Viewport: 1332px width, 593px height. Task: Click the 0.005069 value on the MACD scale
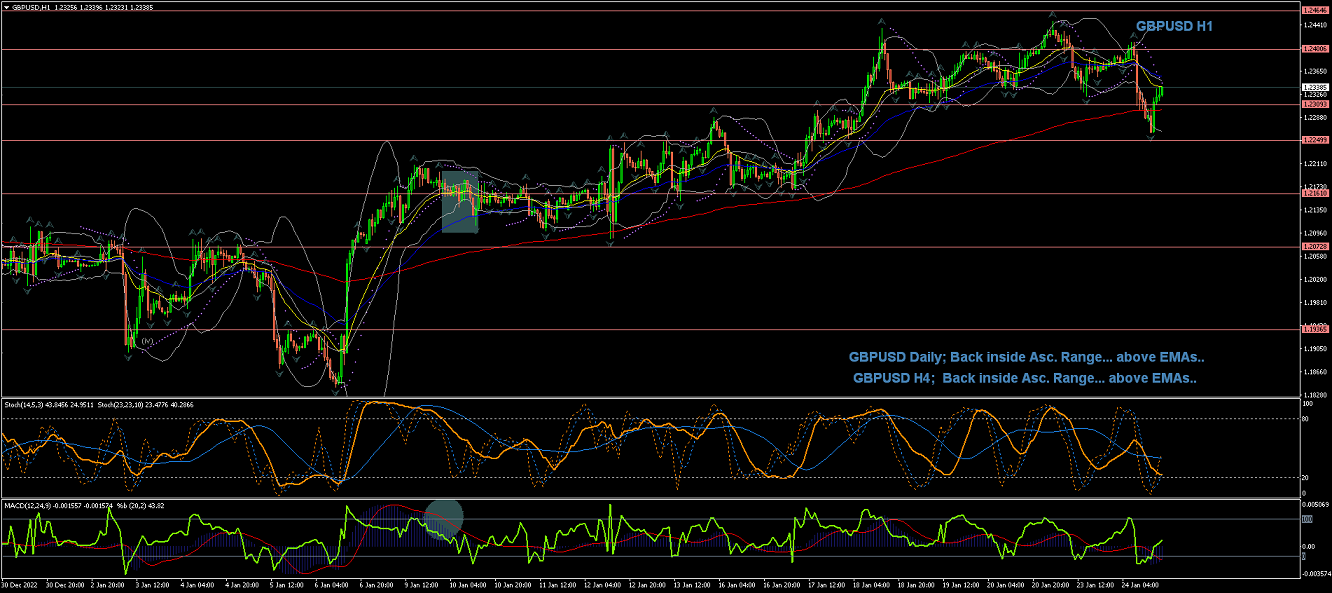click(x=1314, y=507)
